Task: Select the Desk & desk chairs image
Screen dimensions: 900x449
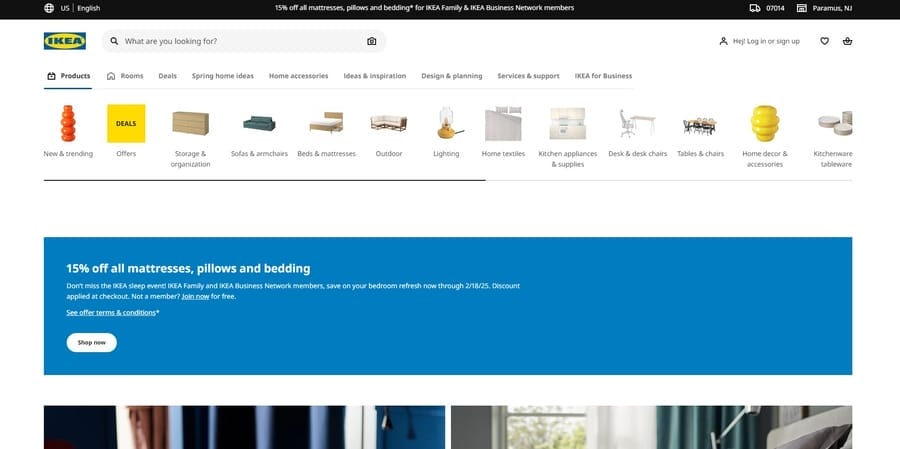Action: click(637, 123)
